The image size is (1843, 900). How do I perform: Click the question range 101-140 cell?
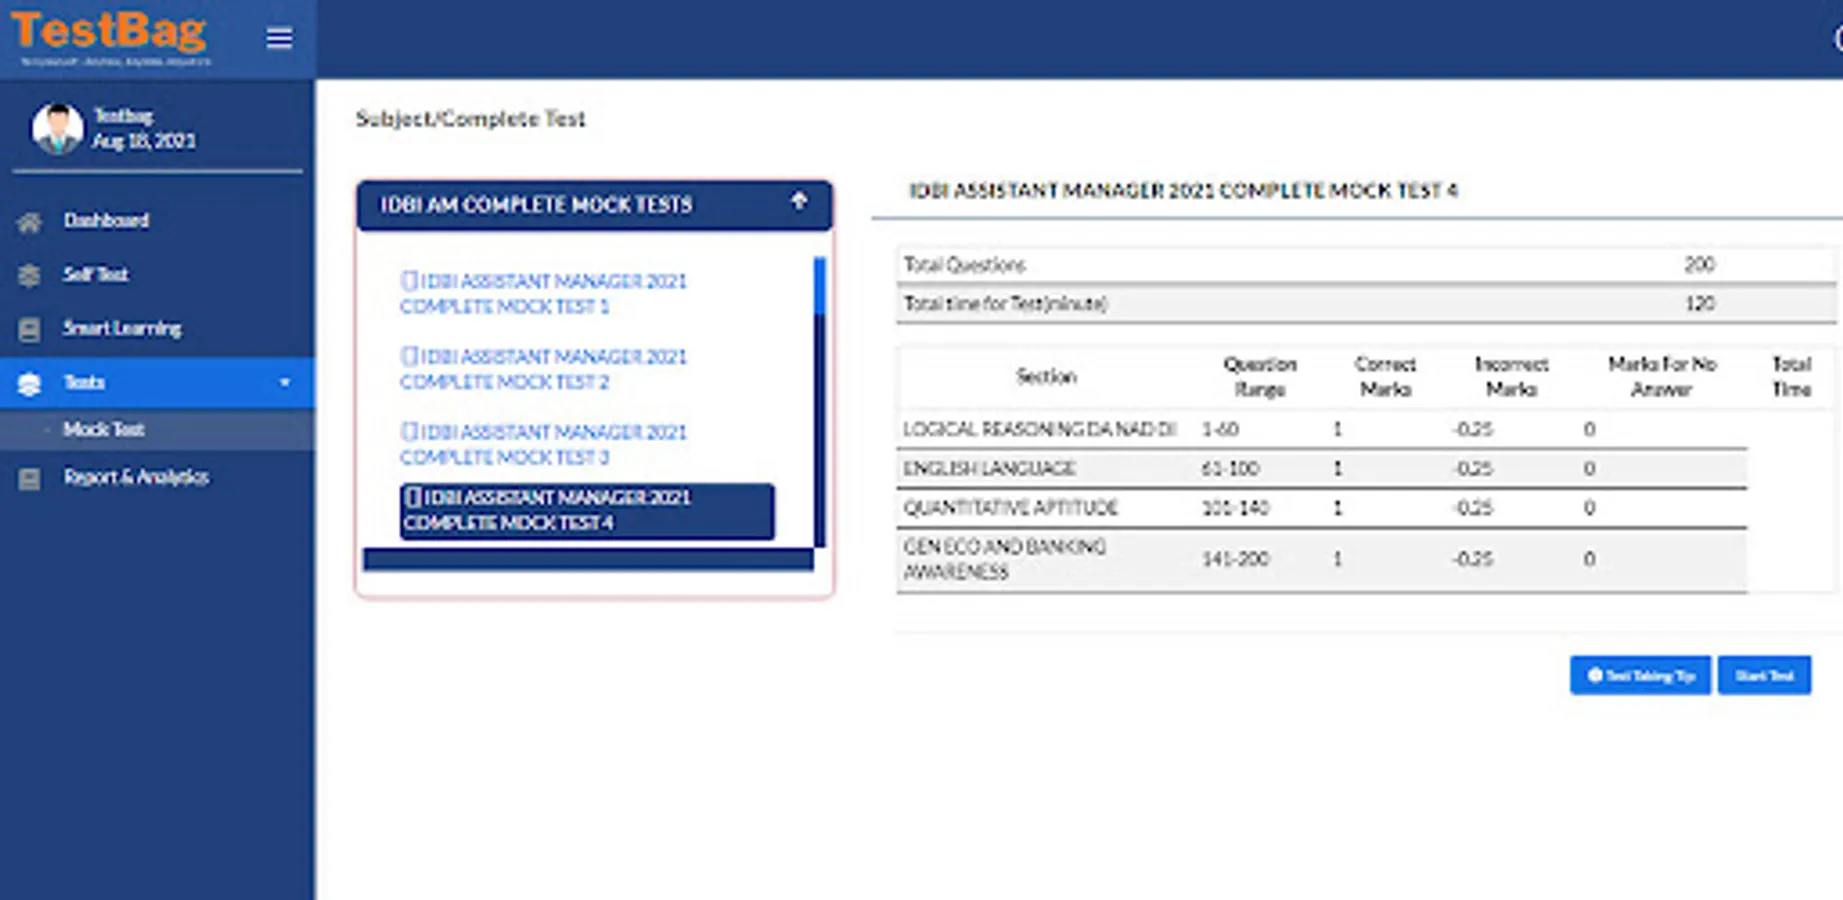coord(1235,507)
